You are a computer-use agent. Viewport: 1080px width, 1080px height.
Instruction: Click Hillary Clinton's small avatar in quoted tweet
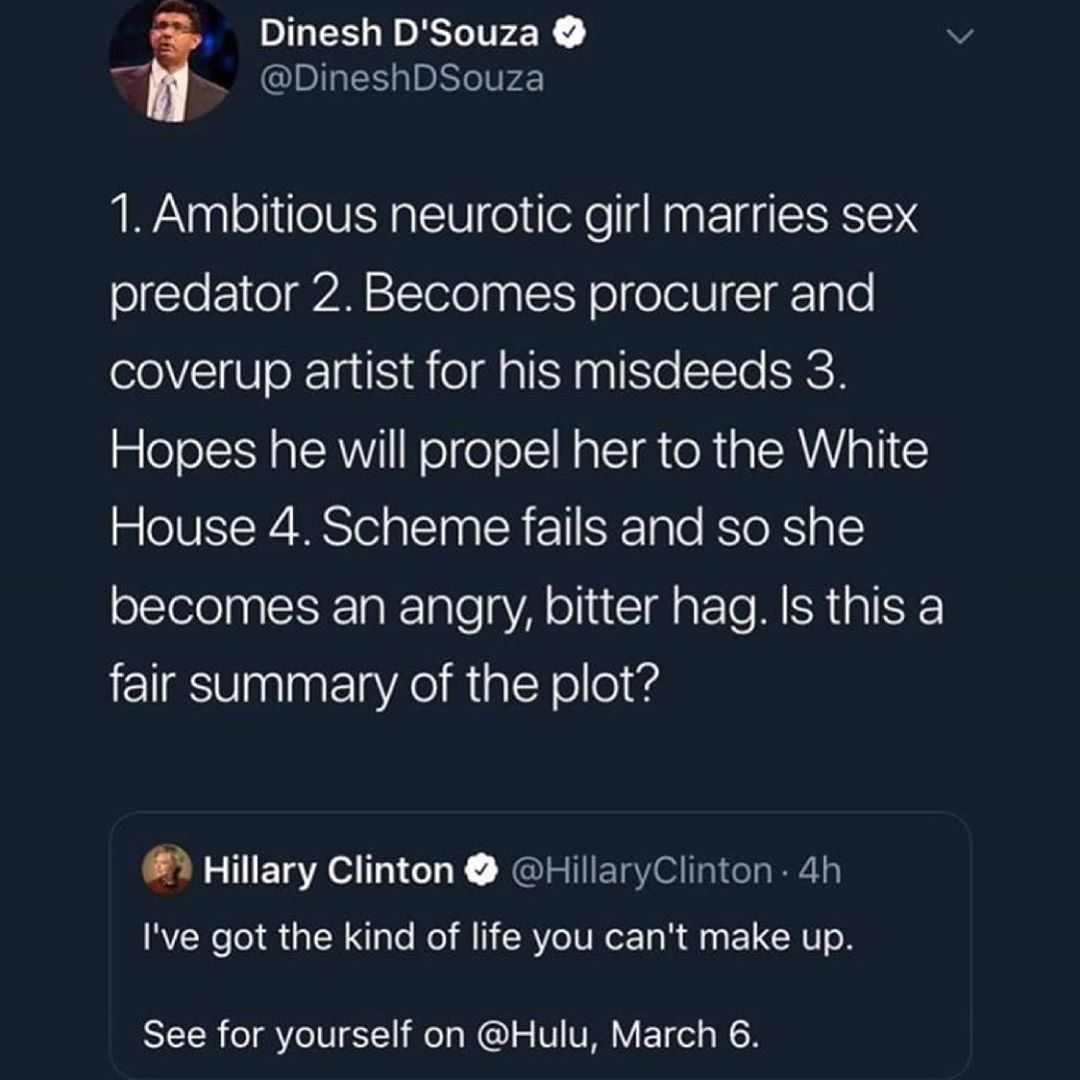pyautogui.click(x=166, y=870)
